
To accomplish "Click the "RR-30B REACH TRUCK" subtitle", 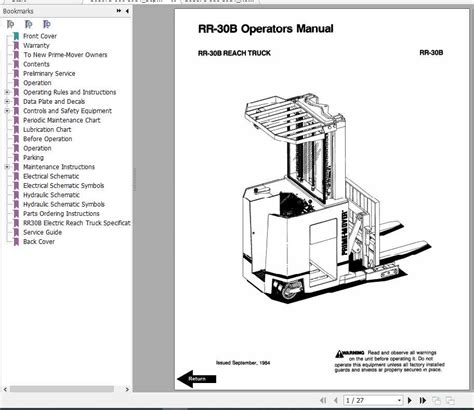I will click(234, 53).
